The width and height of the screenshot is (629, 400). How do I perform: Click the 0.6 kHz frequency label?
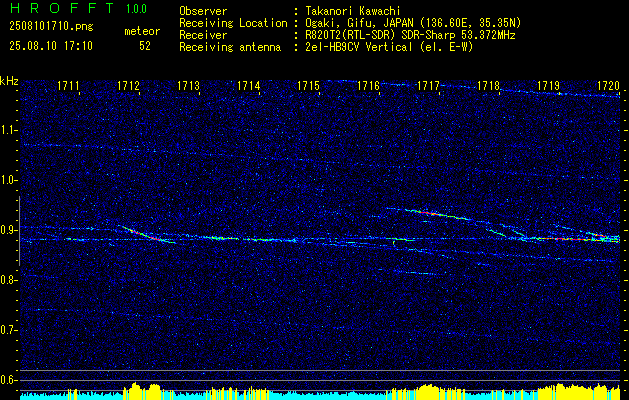(7, 380)
